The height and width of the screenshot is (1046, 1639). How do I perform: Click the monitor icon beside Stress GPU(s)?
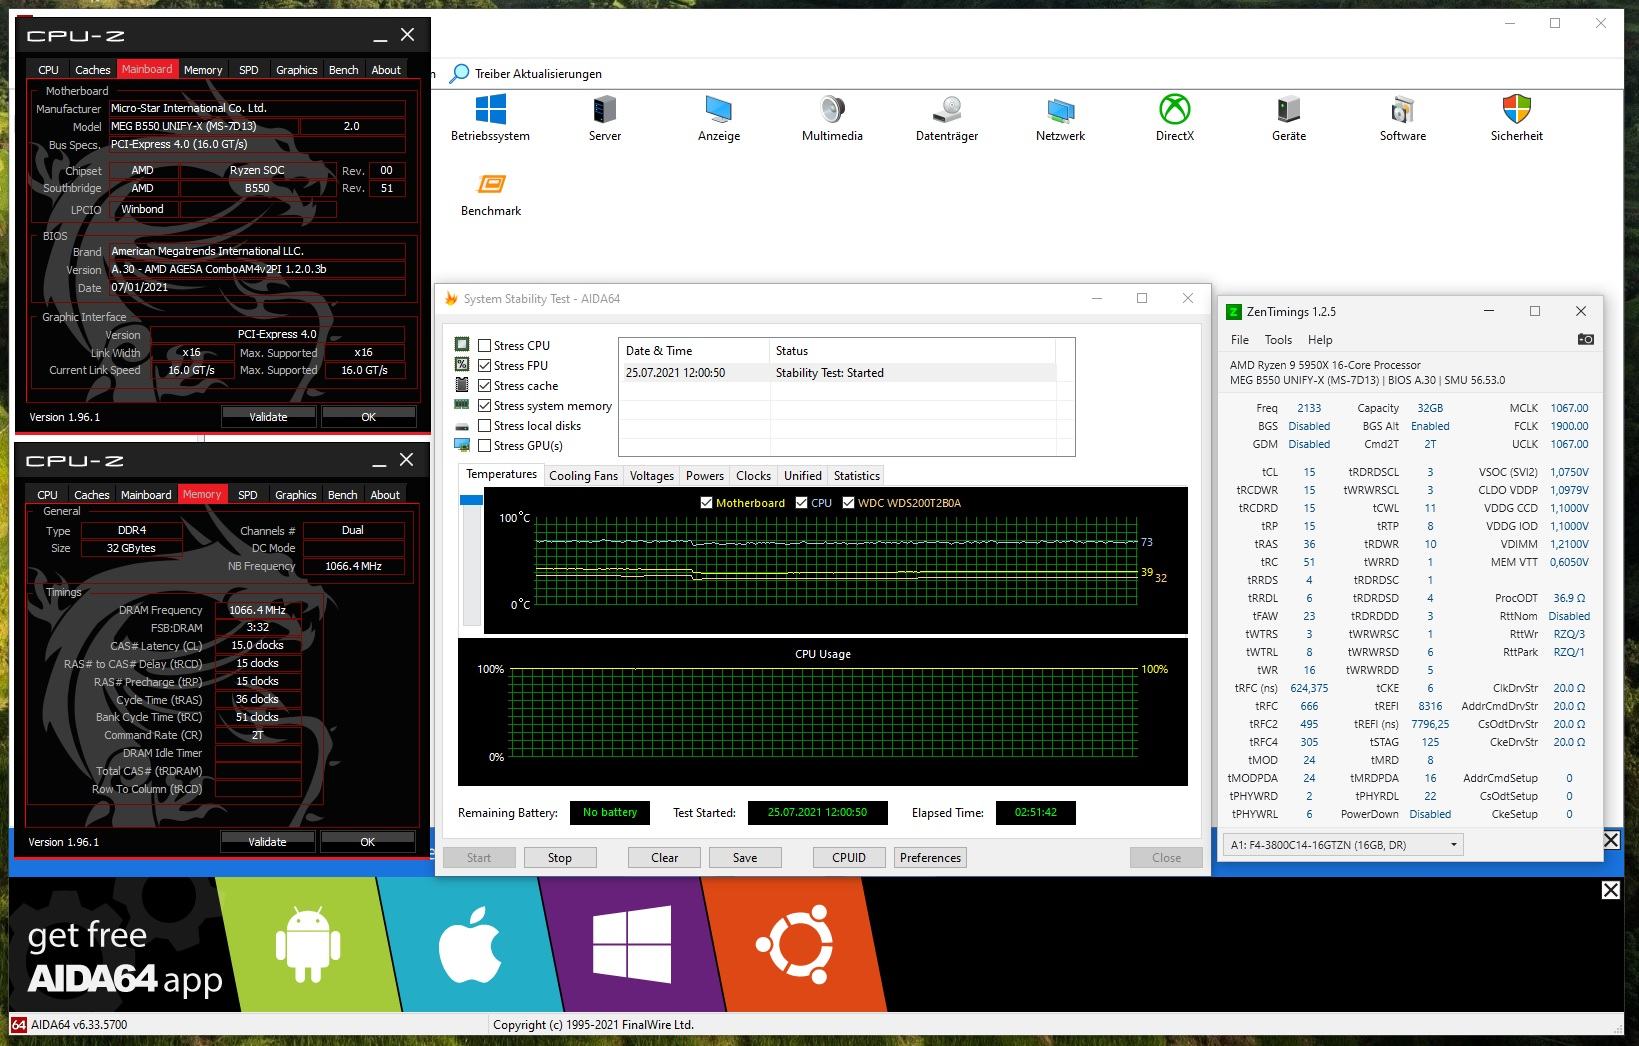coord(462,445)
